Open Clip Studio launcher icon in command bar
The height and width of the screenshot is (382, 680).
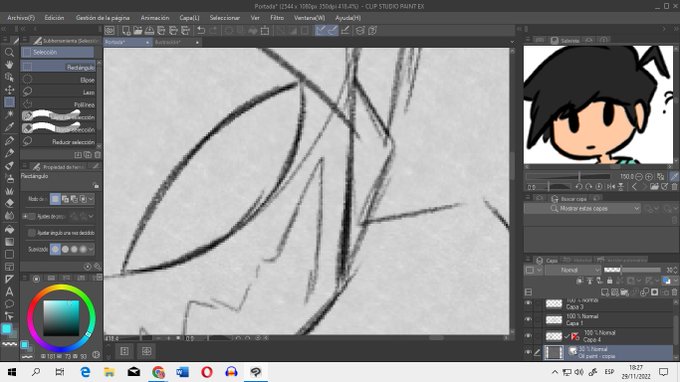pyautogui.click(x=110, y=30)
